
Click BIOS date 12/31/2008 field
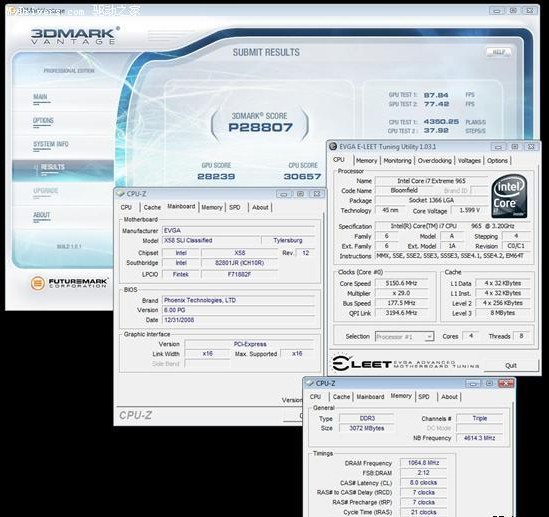pos(238,320)
